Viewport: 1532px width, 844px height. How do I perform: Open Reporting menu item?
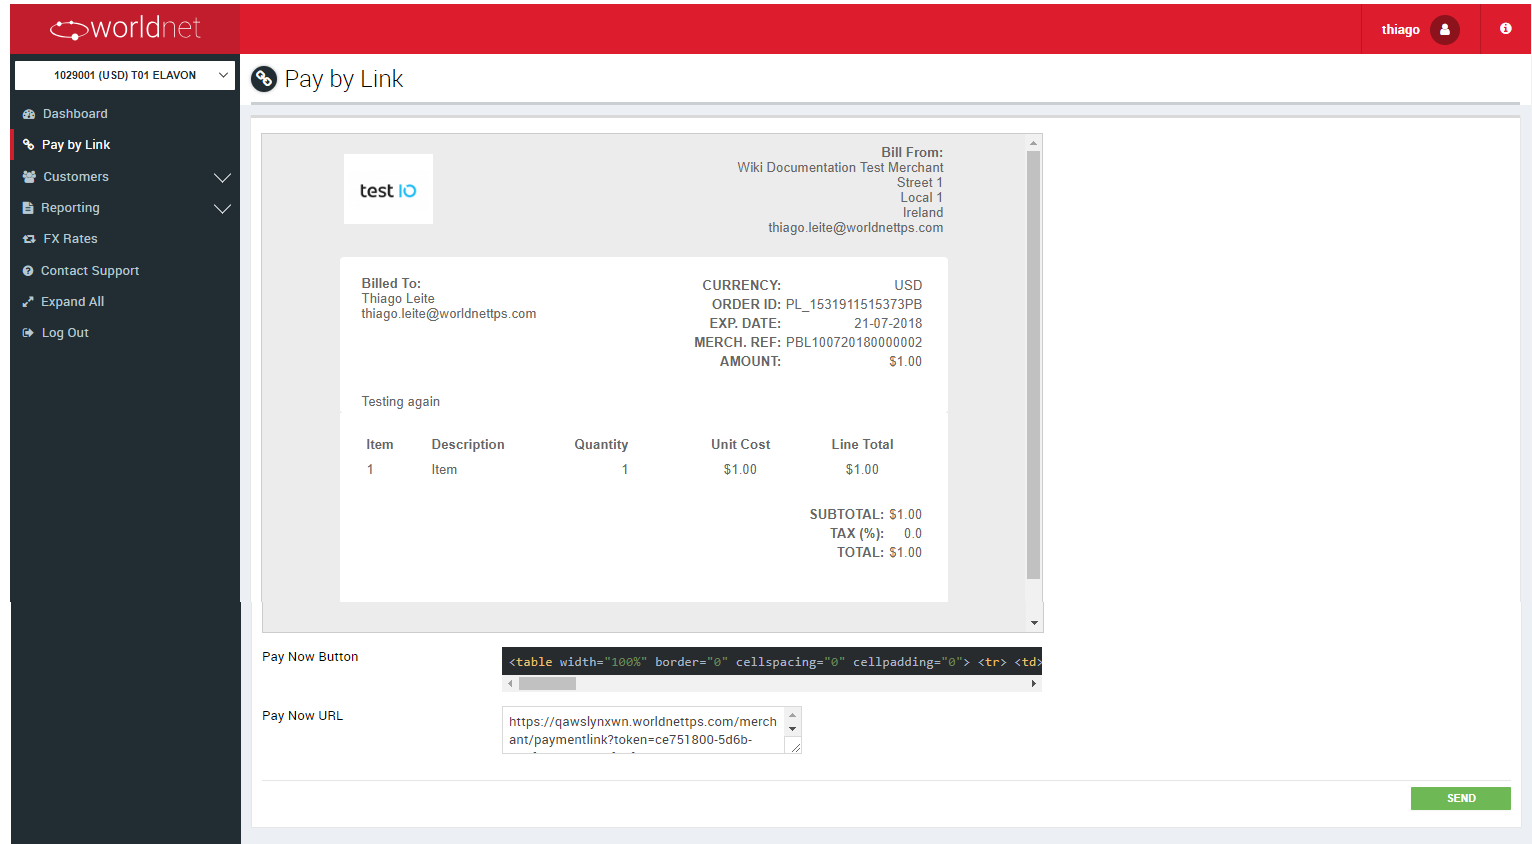[70, 208]
